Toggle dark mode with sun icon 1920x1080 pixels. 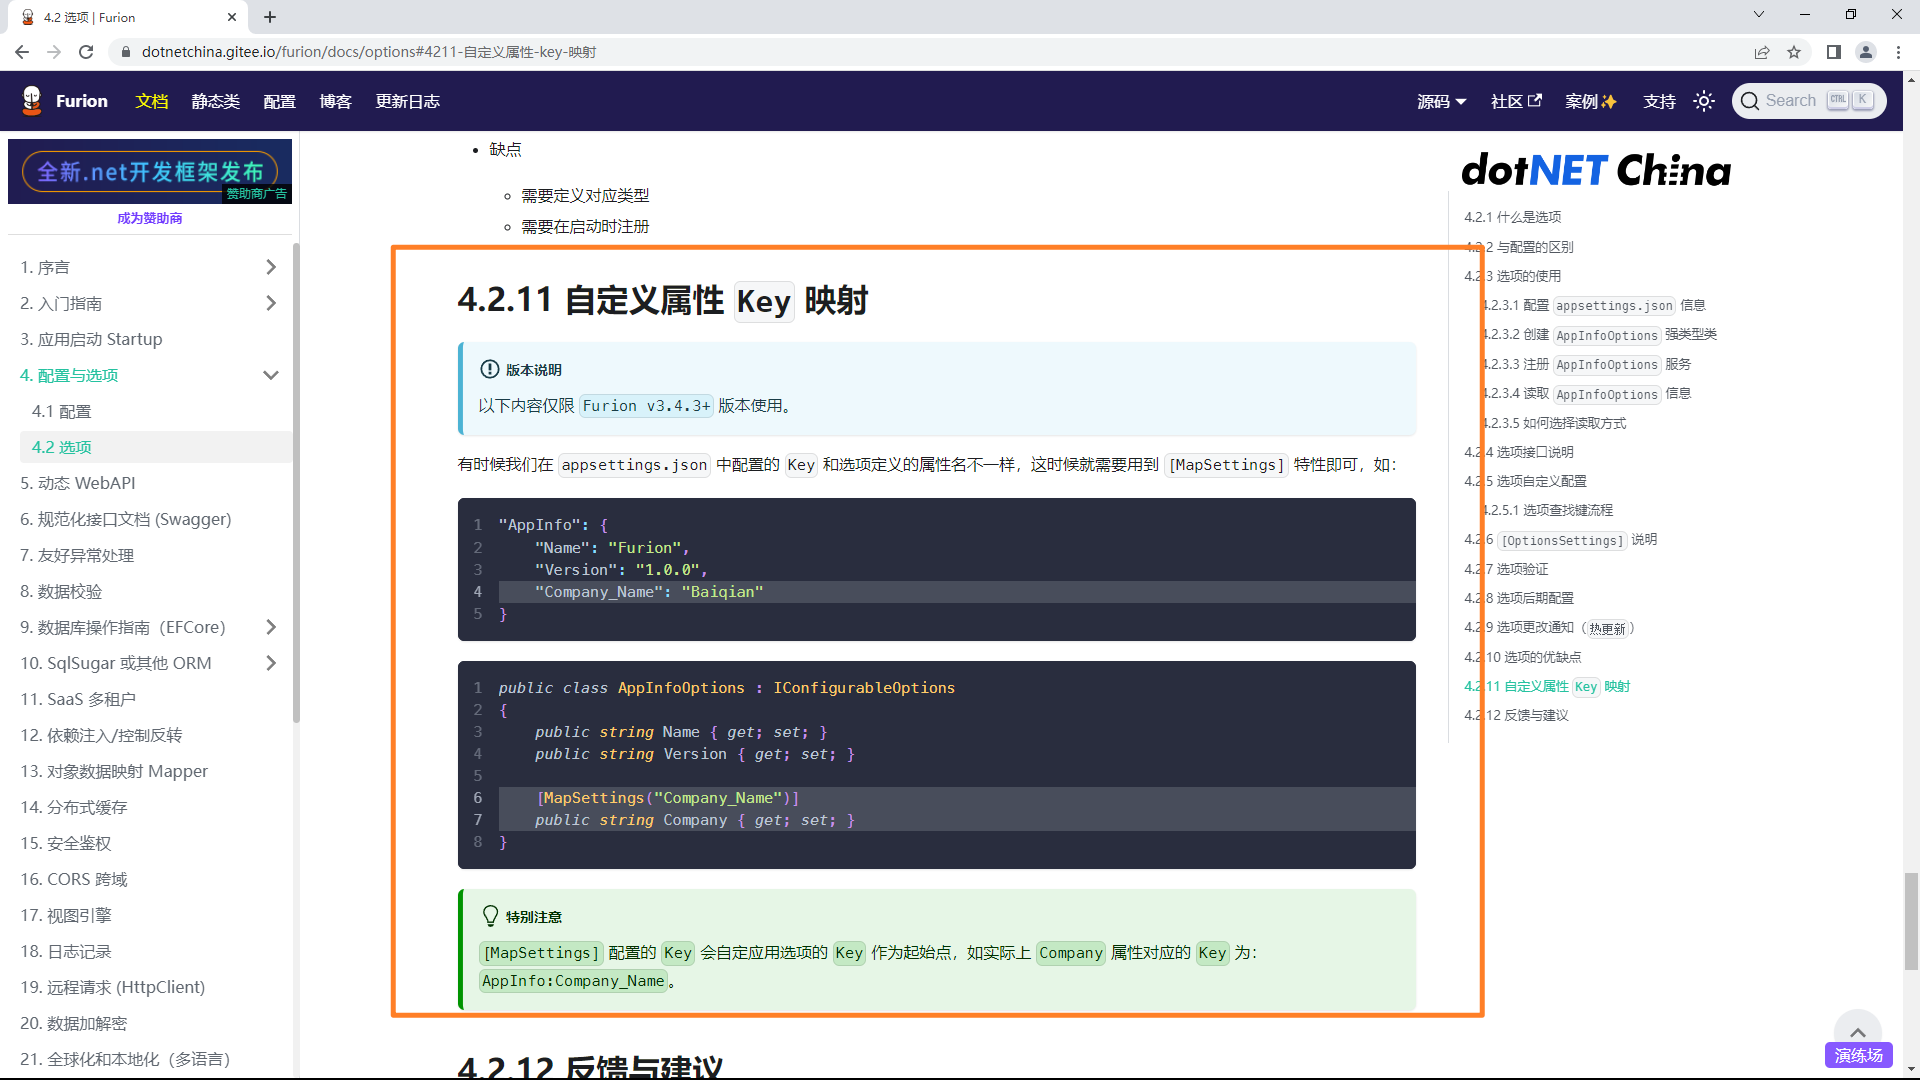pyautogui.click(x=1704, y=101)
